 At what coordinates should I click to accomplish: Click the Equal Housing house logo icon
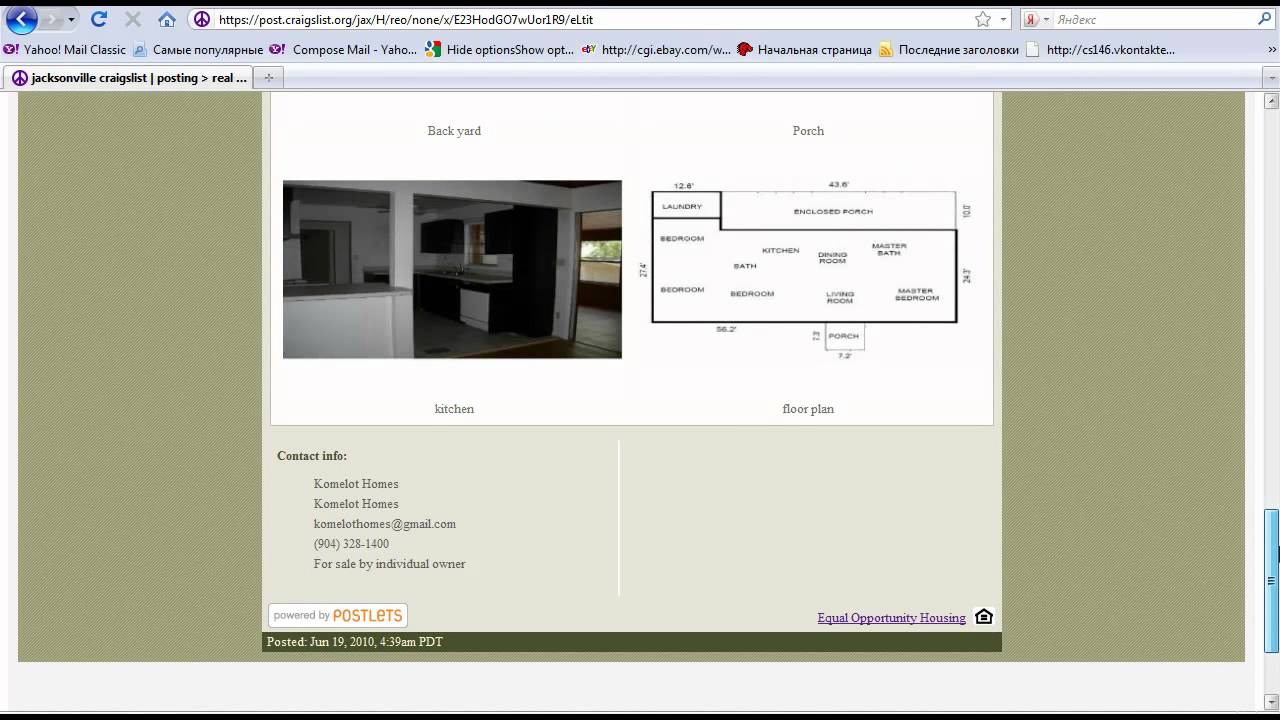984,616
